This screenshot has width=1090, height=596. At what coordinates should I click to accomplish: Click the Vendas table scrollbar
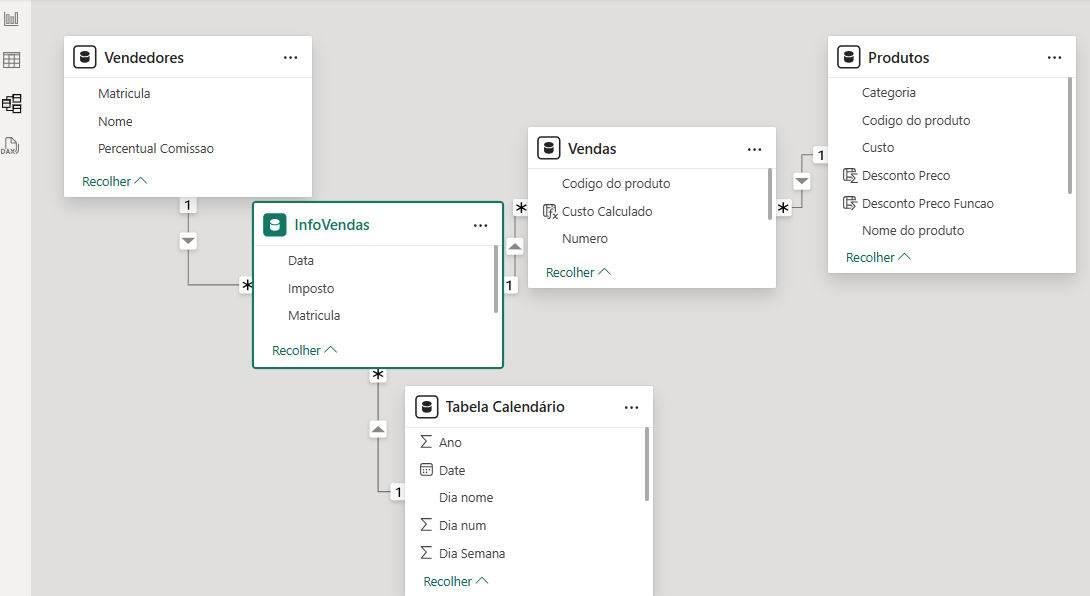pos(769,193)
